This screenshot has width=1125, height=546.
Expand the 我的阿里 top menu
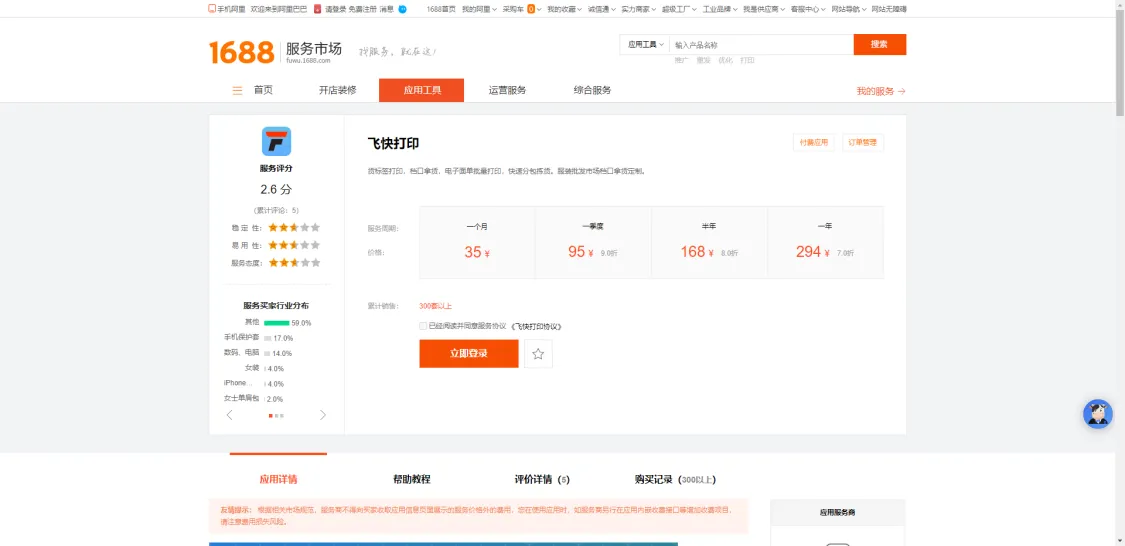pos(479,9)
